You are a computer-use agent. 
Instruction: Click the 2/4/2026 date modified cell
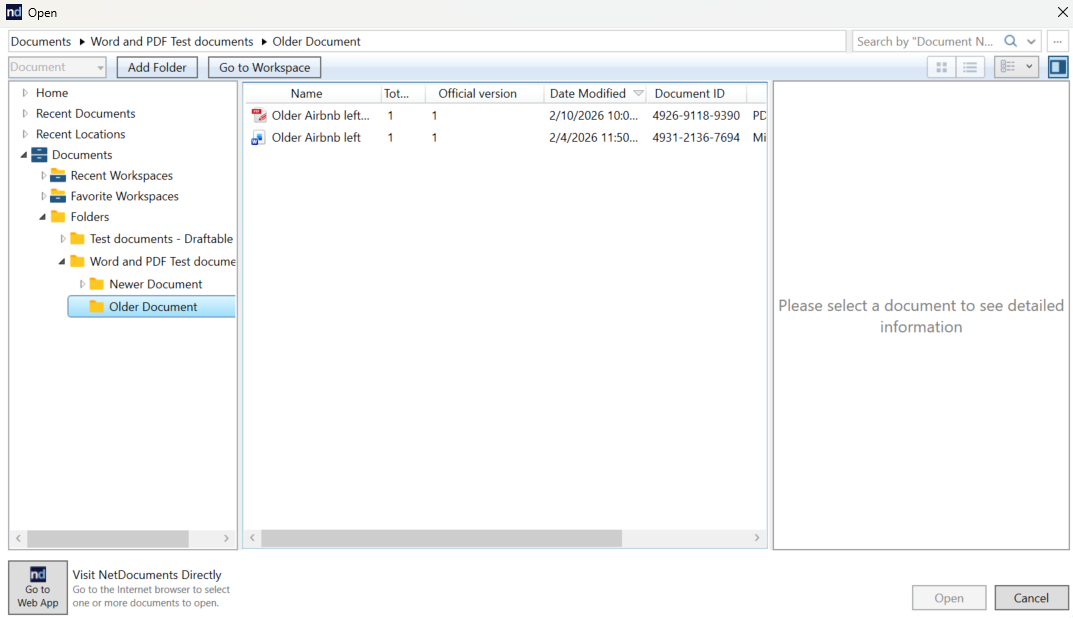593,138
